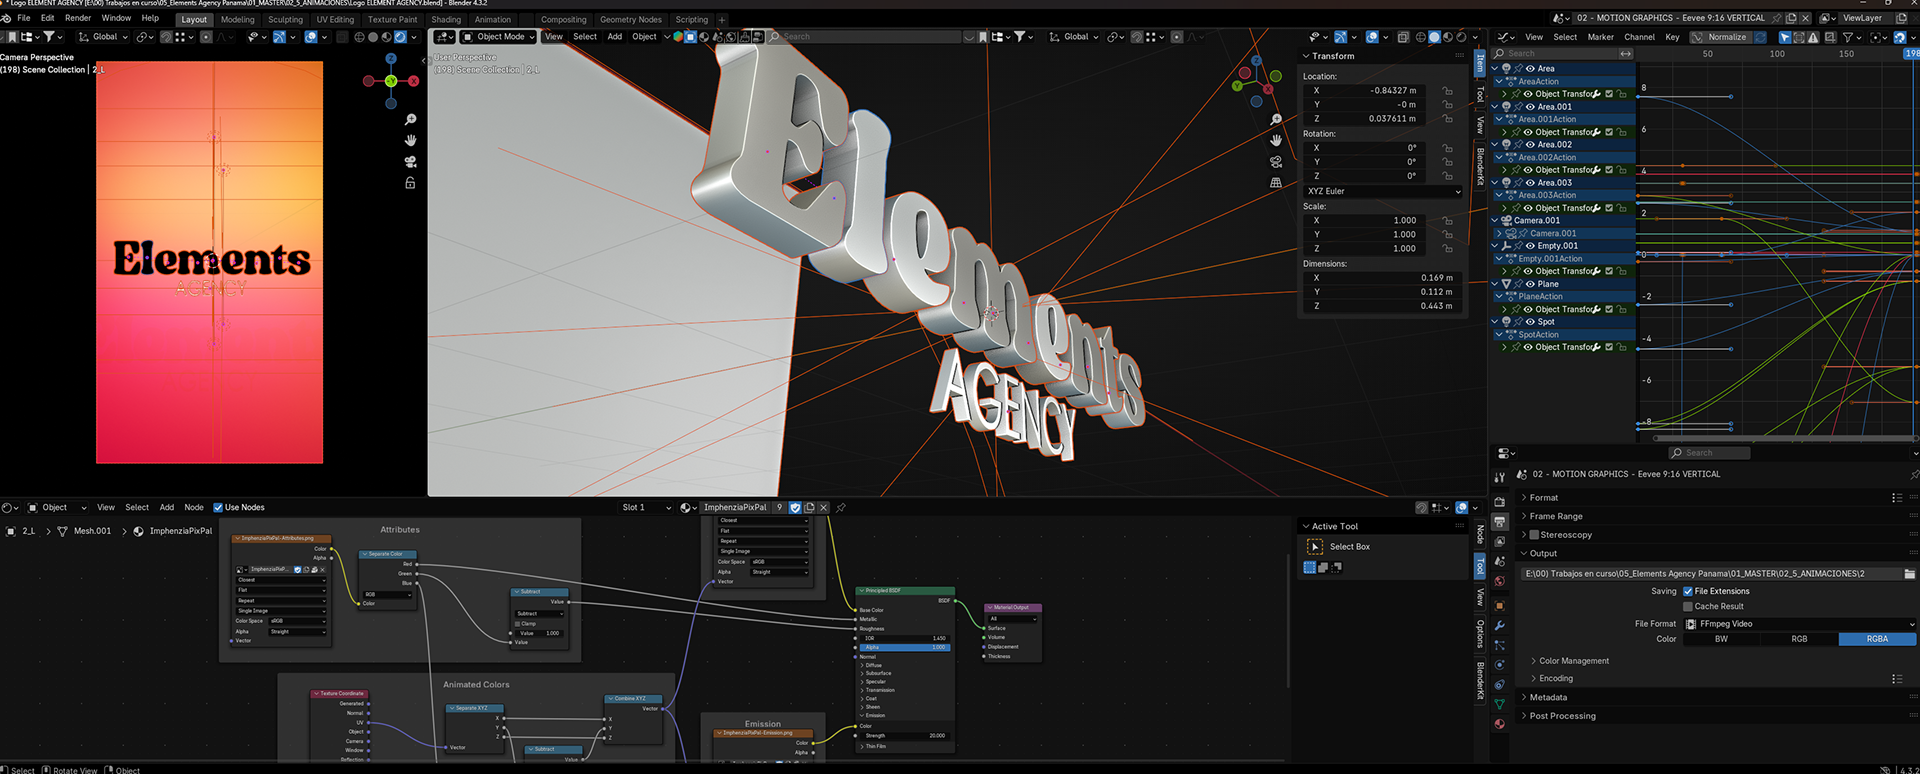Expand the Color Management subpanel
This screenshot has height=774, width=1920.
[x=1573, y=661]
